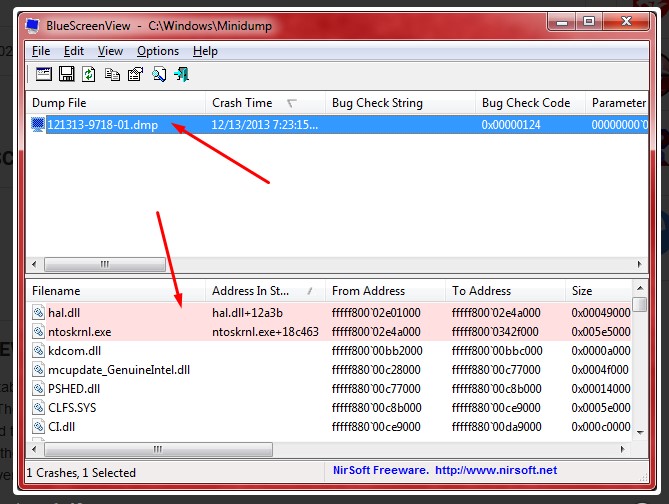Click the file icon next to ntoskrnl.exe
Image resolution: width=669 pixels, height=504 pixels.
click(x=38, y=331)
